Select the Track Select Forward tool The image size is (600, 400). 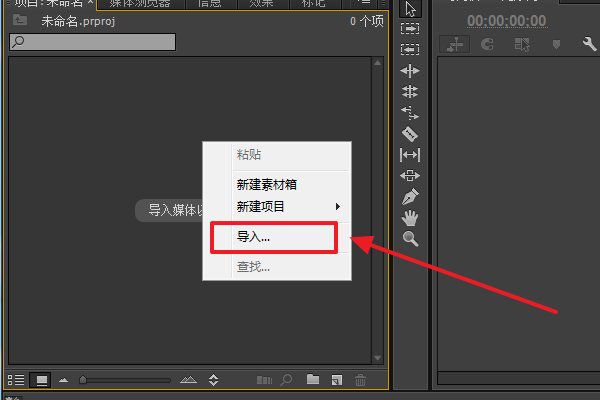click(410, 29)
